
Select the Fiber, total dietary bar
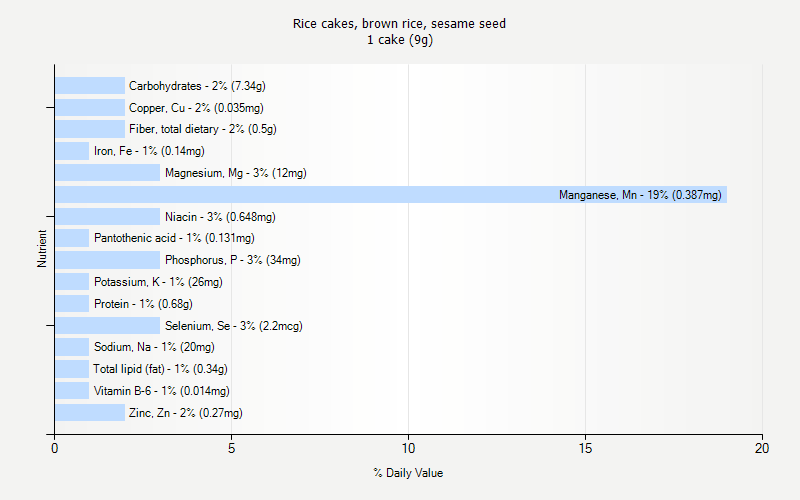(90, 129)
